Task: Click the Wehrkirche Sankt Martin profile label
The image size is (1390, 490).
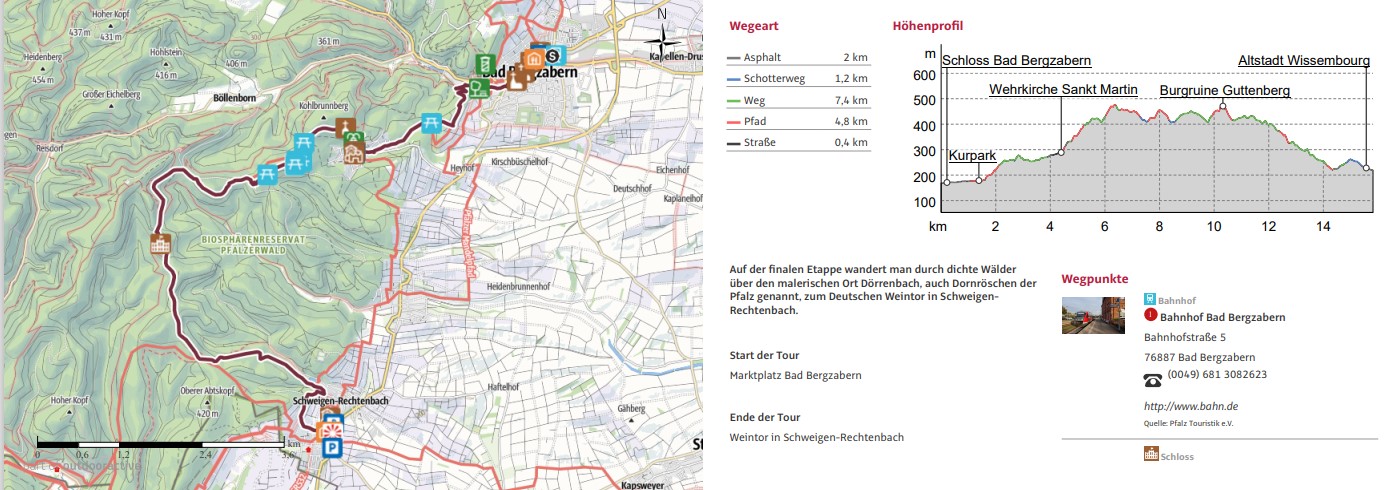Action: pyautogui.click(x=1063, y=90)
